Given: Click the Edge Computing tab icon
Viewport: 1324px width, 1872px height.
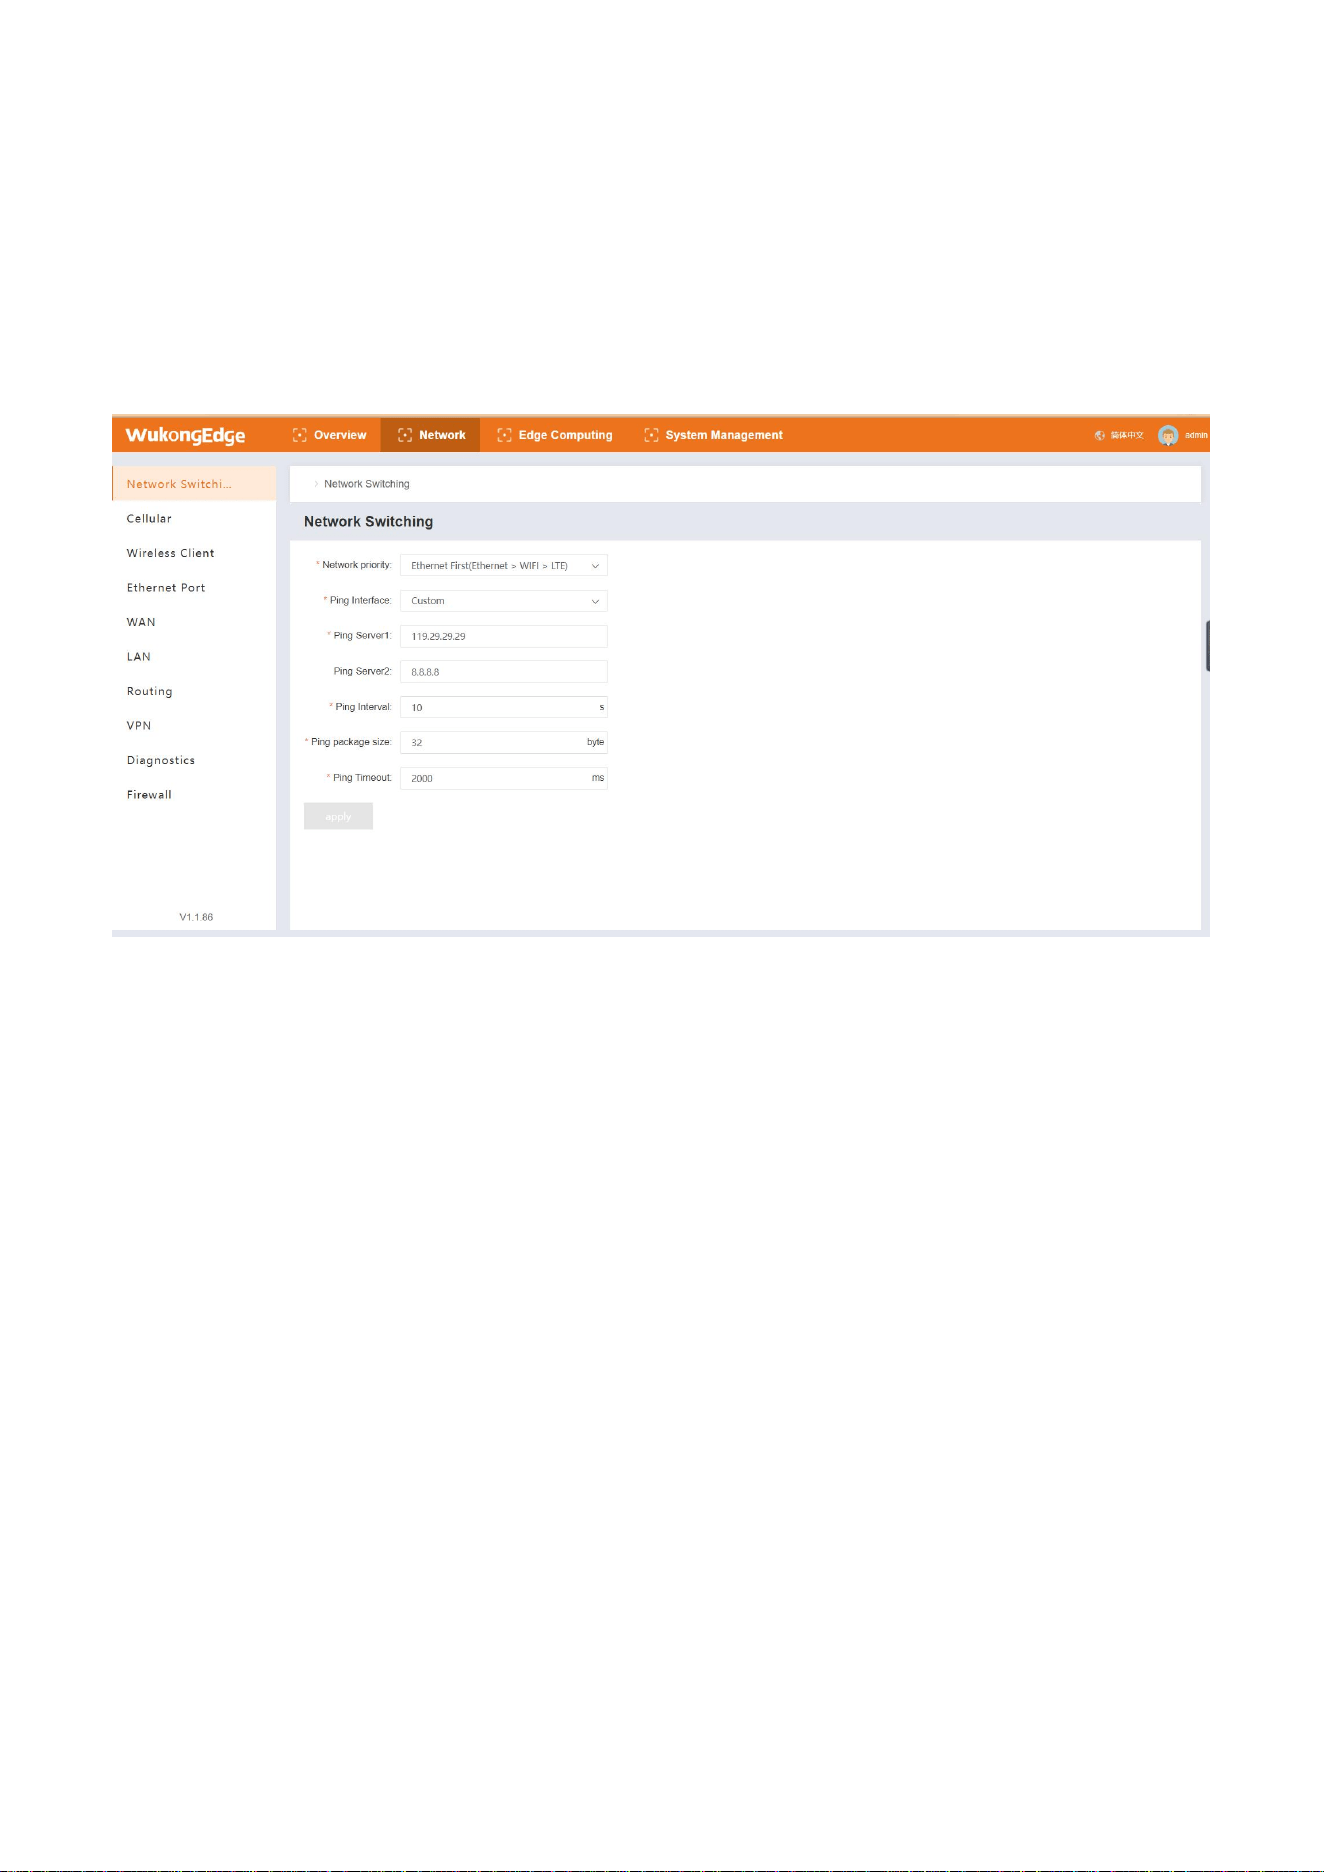Looking at the screenshot, I should tap(504, 435).
